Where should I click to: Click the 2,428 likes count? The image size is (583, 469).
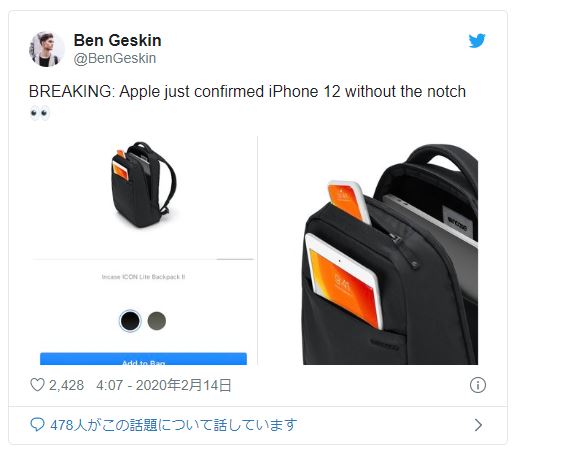(x=67, y=385)
